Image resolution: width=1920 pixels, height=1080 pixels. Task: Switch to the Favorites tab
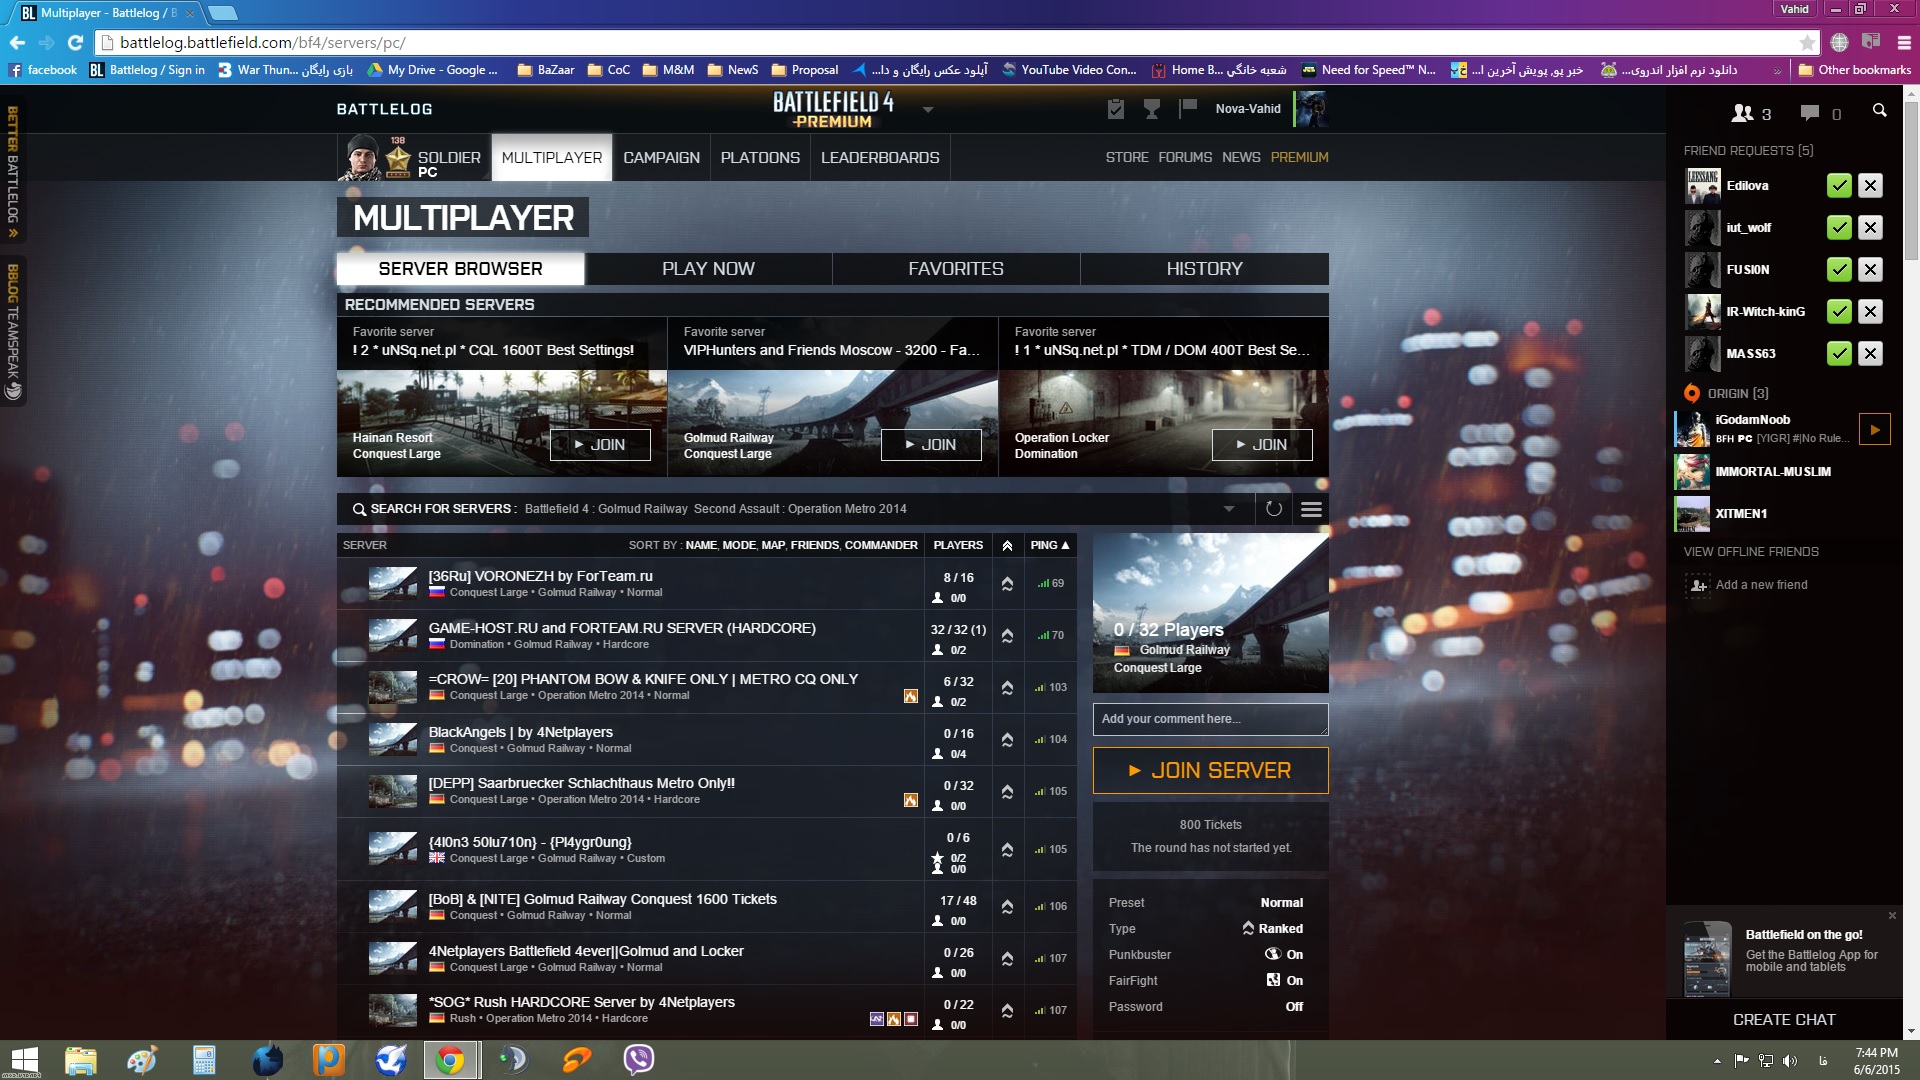(x=955, y=269)
